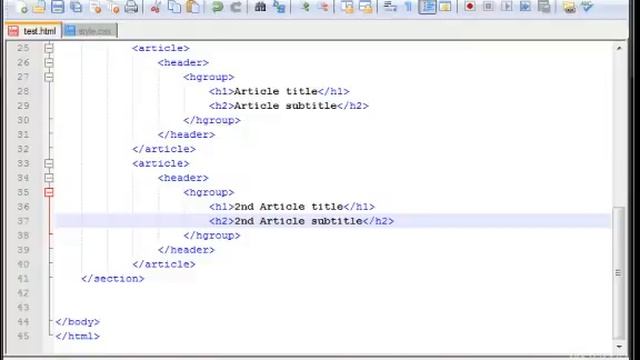Copy the selection using the Copy icon
The image size is (640, 360).
174,7
